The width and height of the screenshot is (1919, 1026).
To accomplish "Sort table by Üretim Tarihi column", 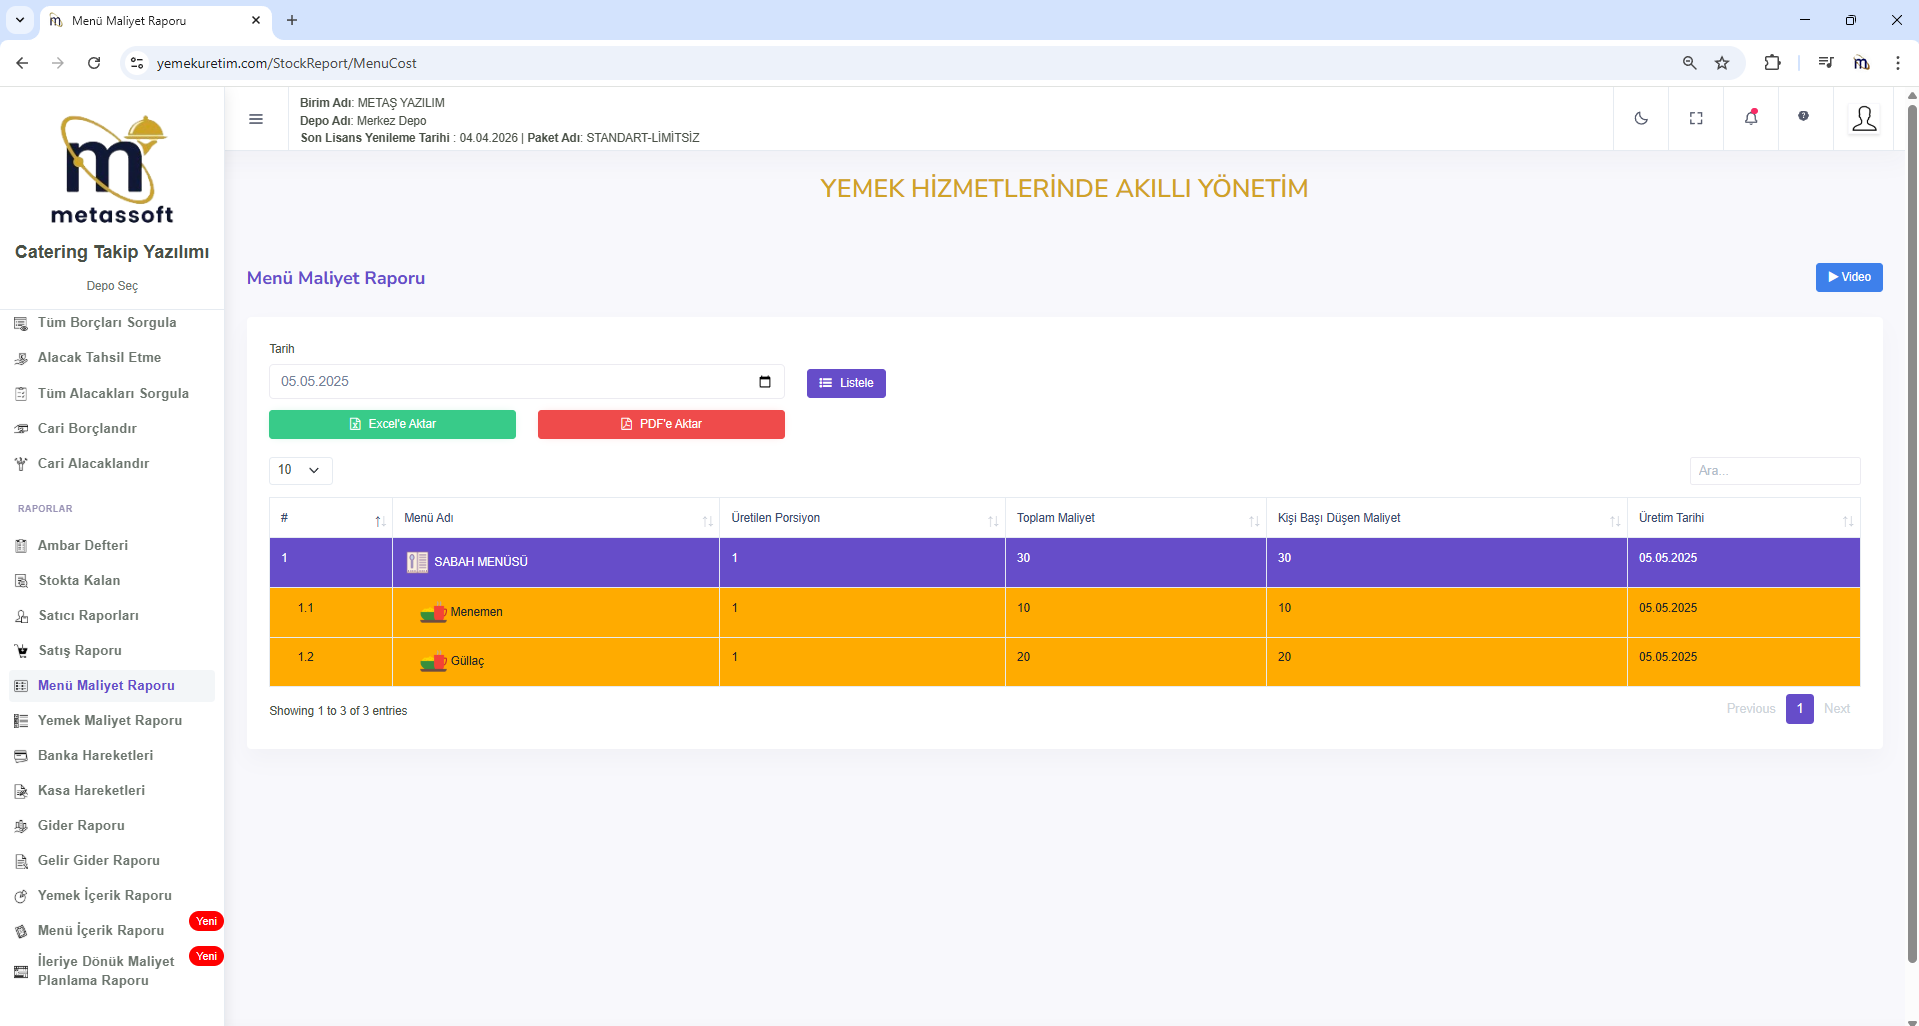I will click(1743, 518).
